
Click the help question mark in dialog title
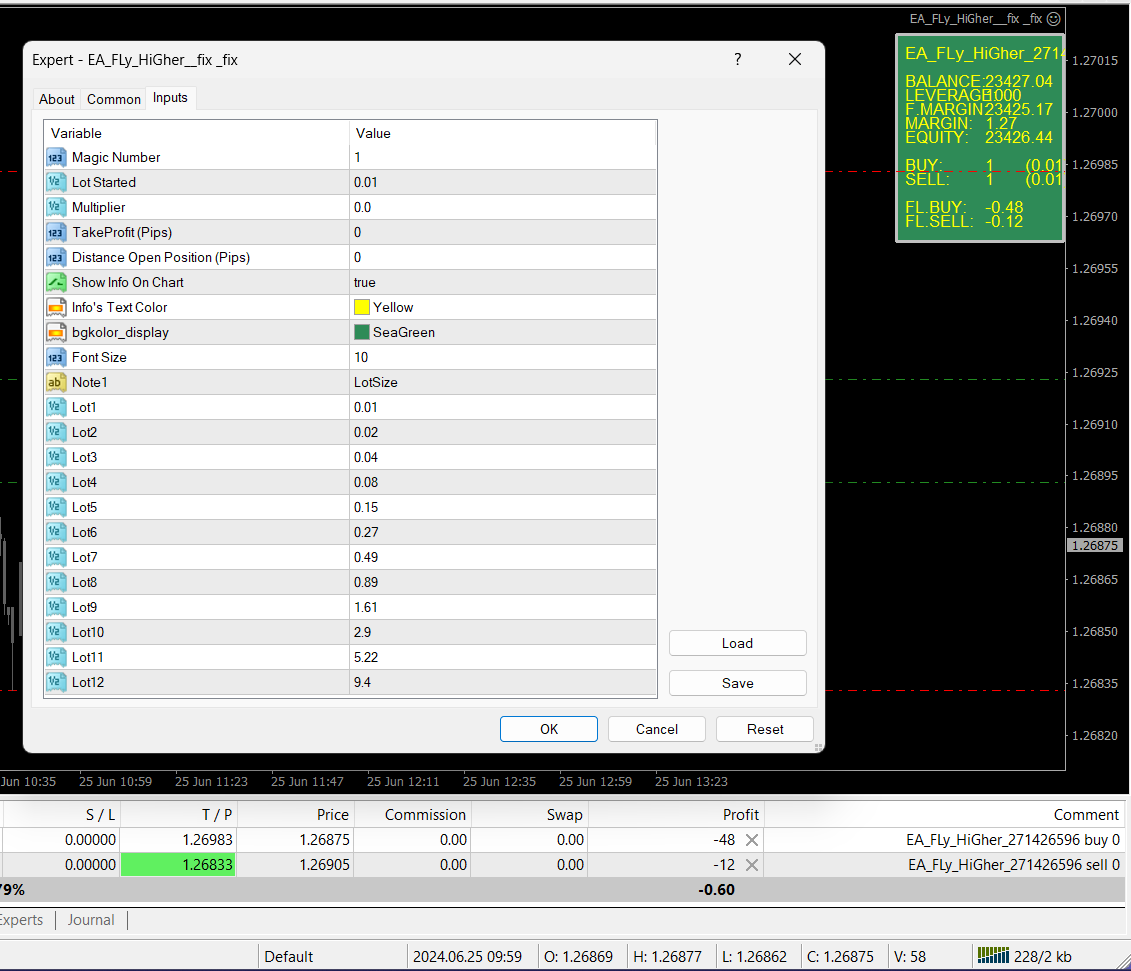(738, 60)
